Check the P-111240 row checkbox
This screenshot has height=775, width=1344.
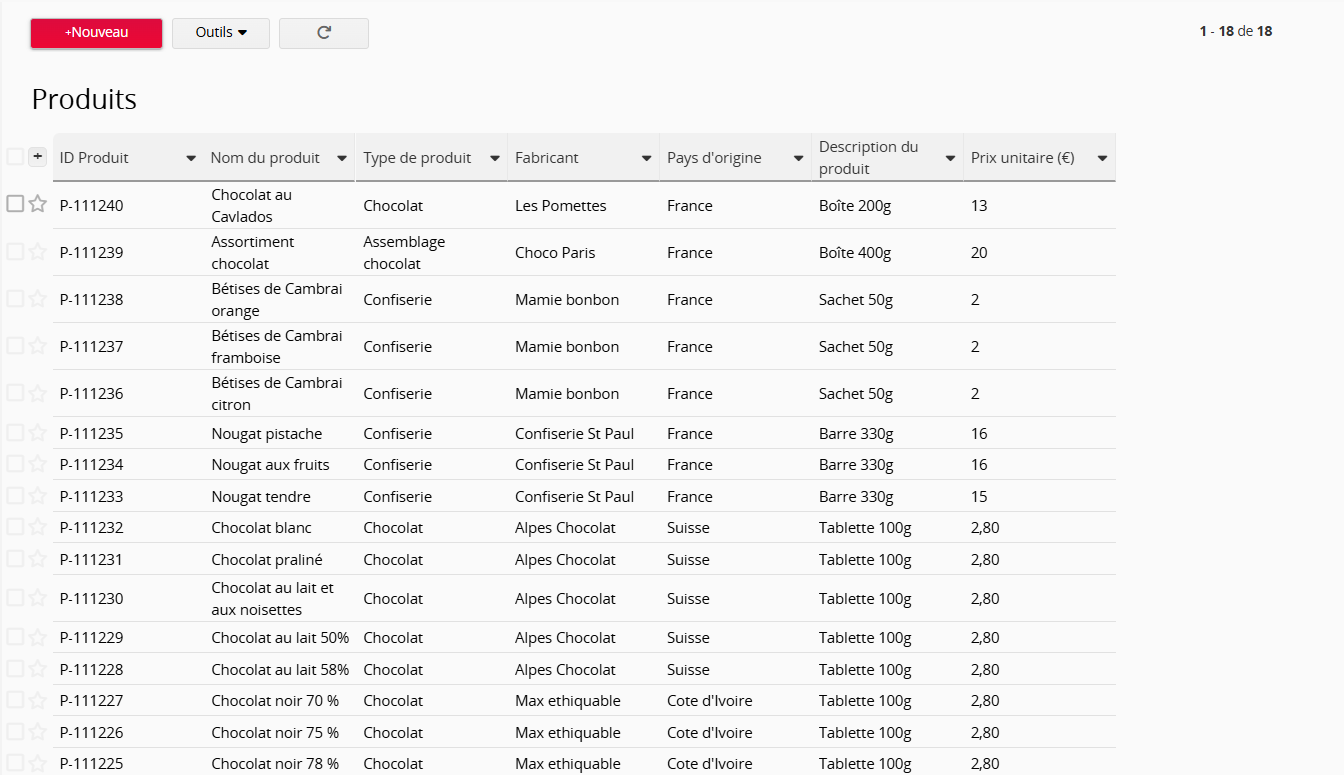pos(15,204)
